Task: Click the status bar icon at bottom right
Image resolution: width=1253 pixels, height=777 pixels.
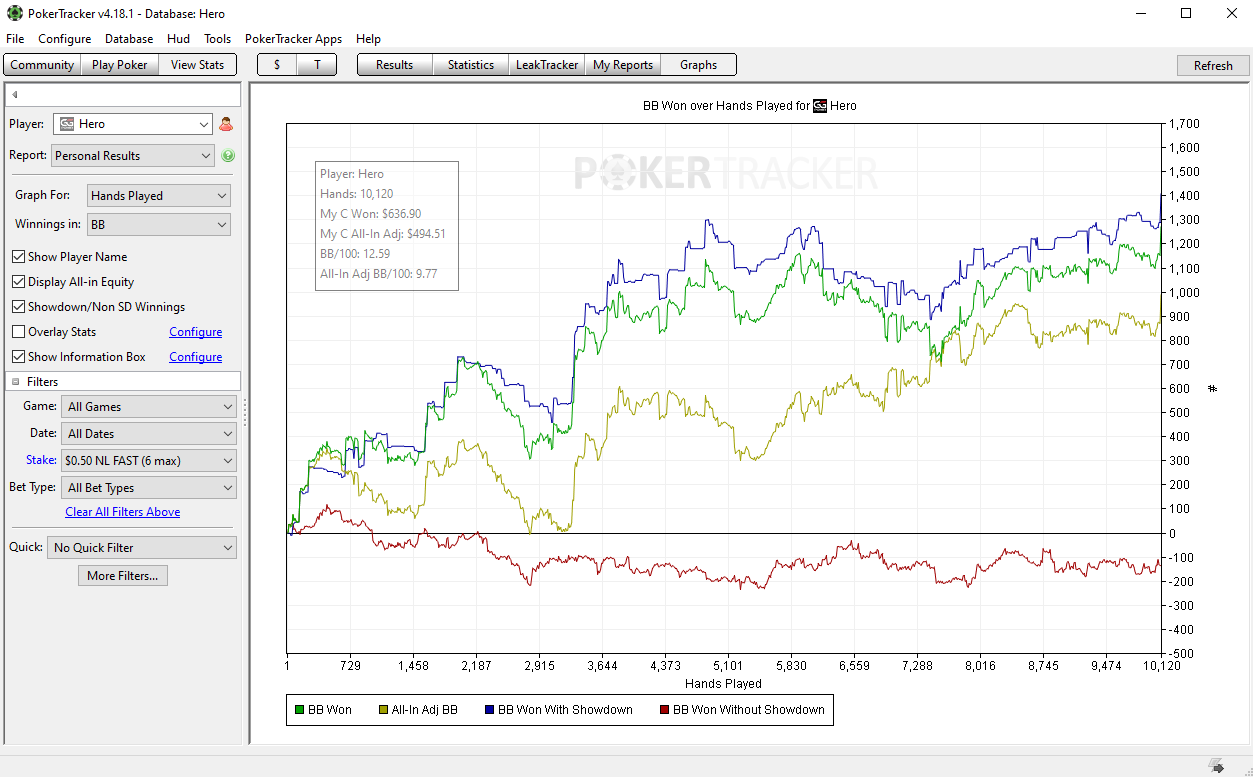Action: pyautogui.click(x=1216, y=766)
